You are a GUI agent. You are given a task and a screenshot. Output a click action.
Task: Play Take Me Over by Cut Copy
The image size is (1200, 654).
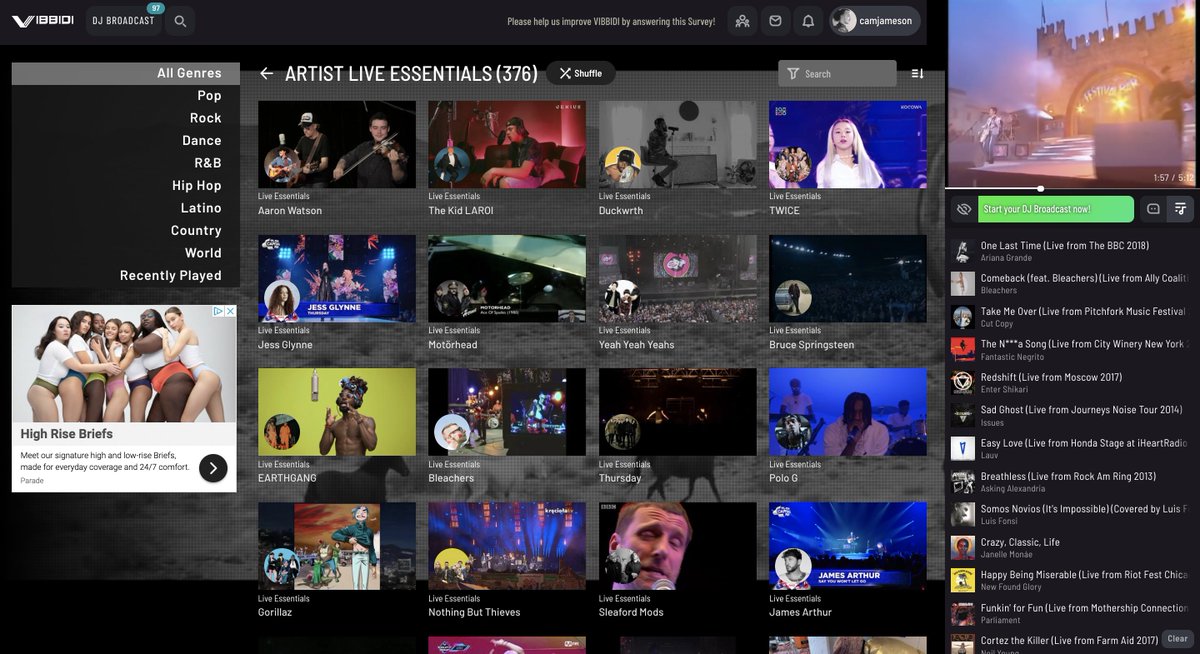(x=1072, y=317)
